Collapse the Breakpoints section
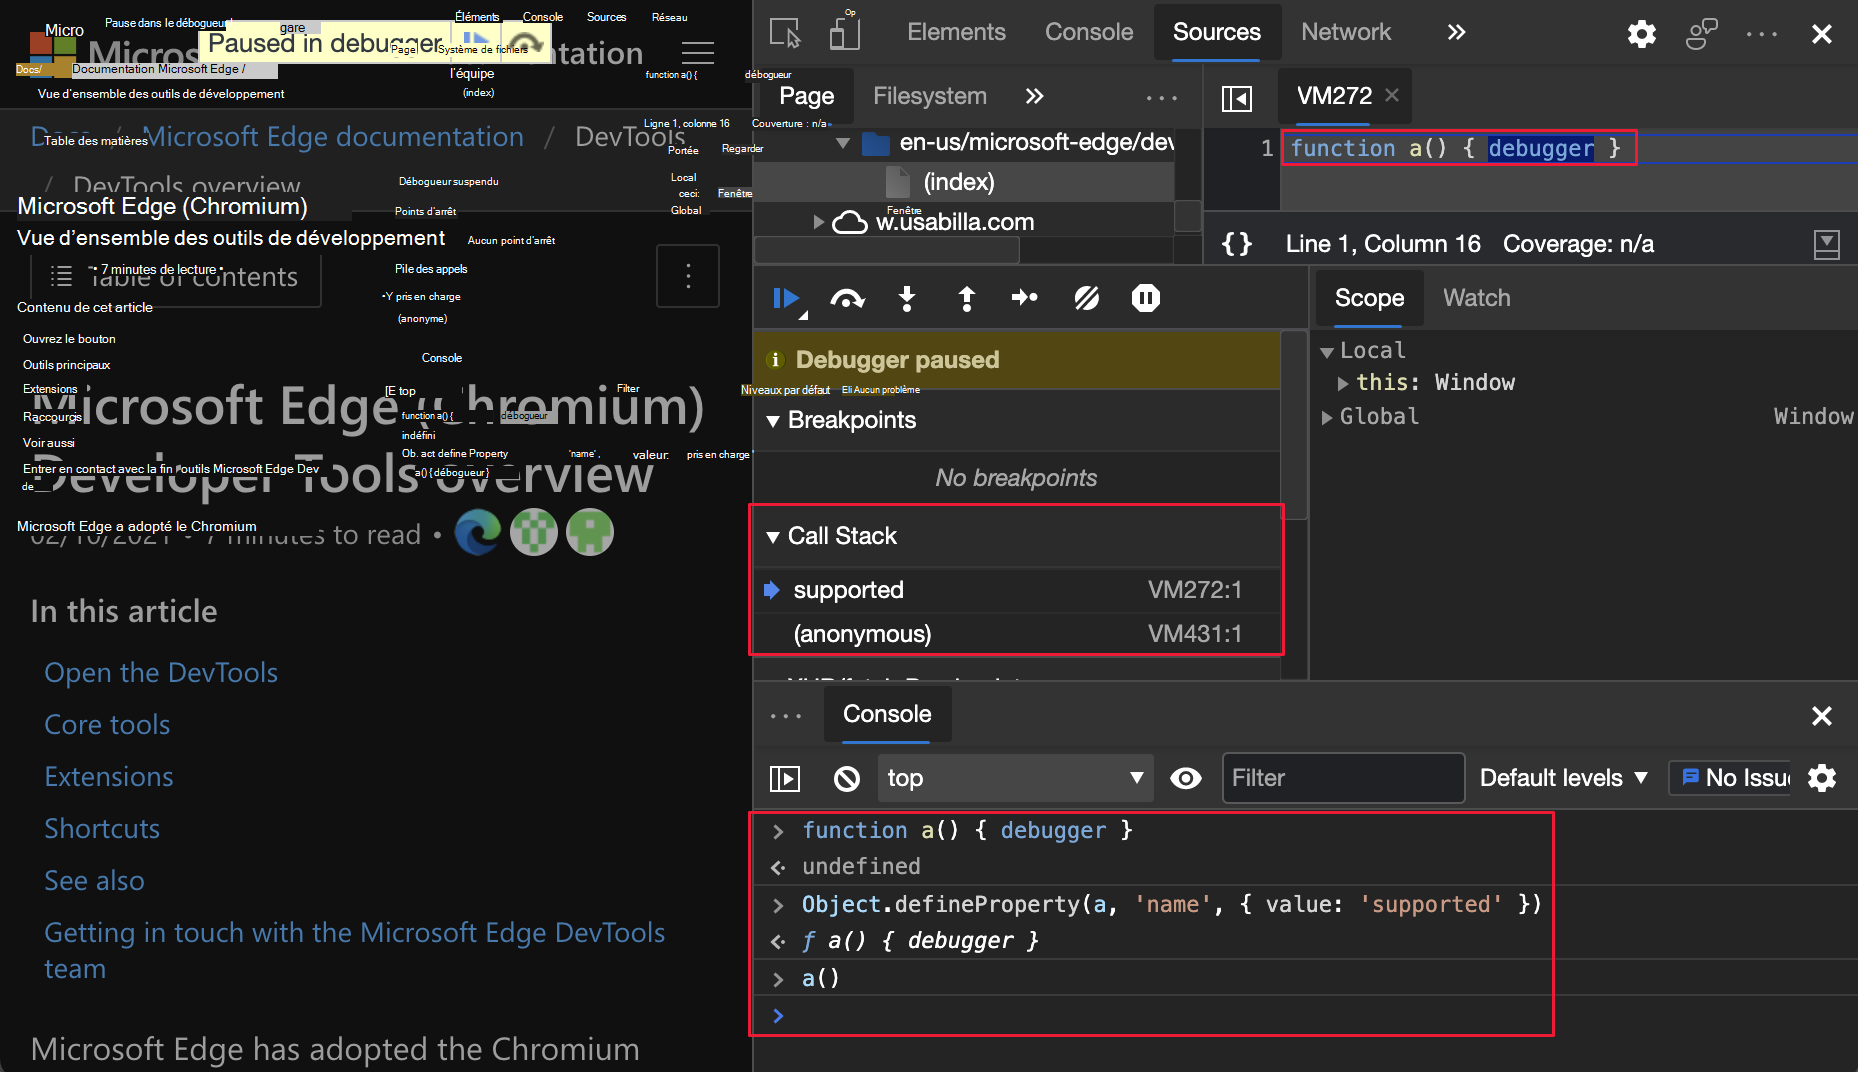This screenshot has height=1072, width=1858. [x=773, y=421]
